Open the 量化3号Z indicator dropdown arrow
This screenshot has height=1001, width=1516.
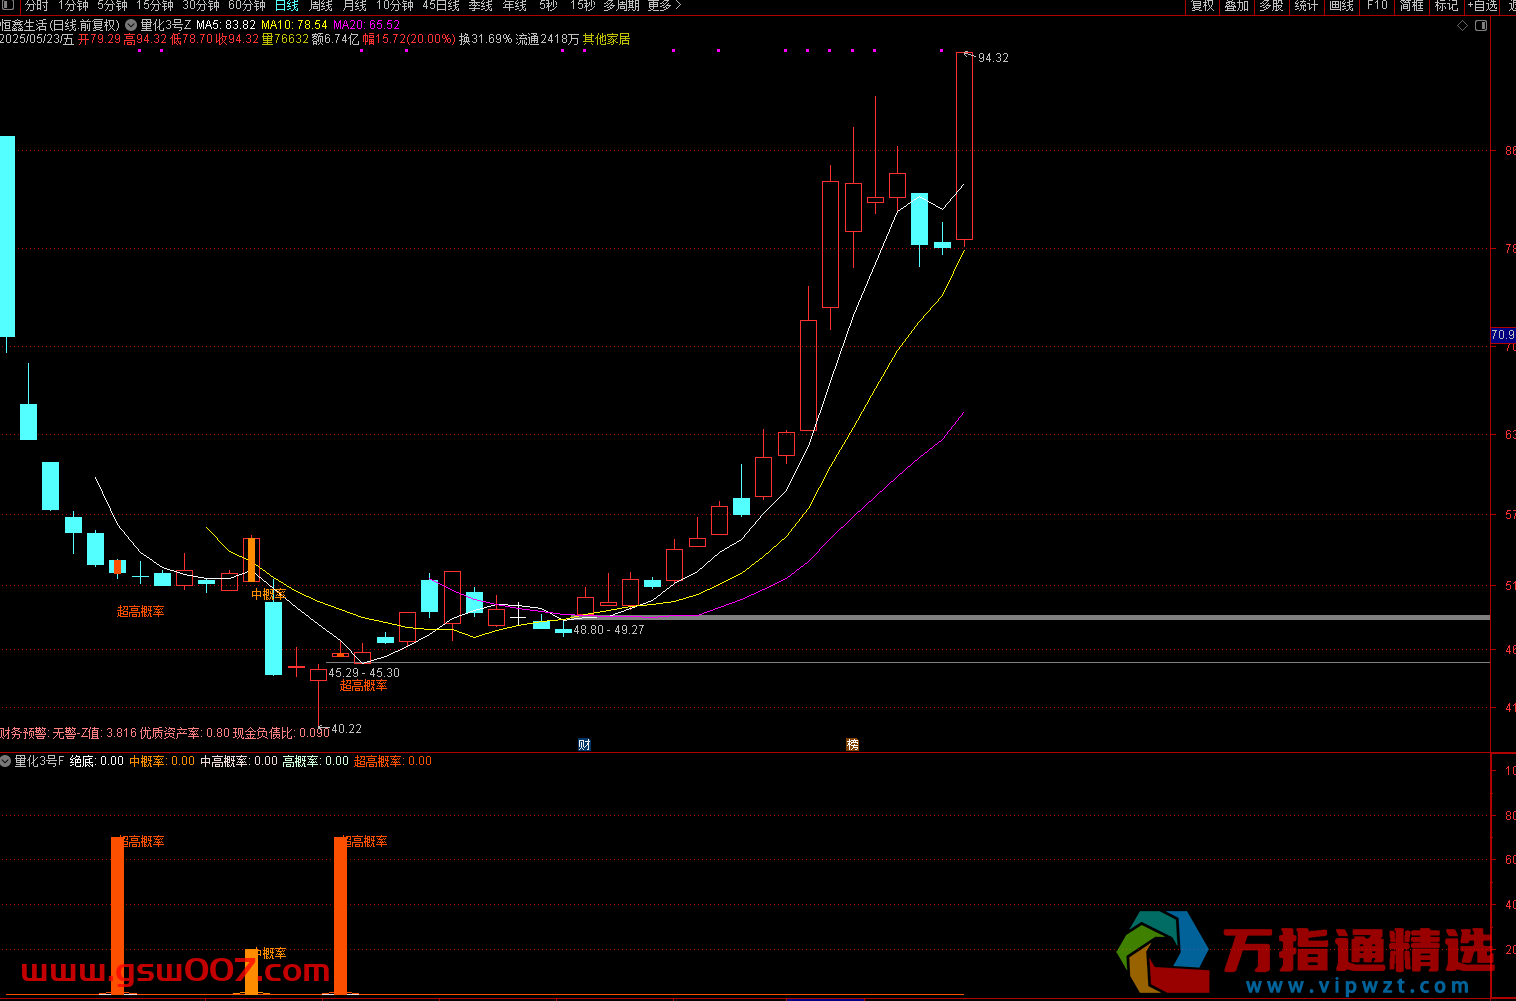pyautogui.click(x=131, y=26)
